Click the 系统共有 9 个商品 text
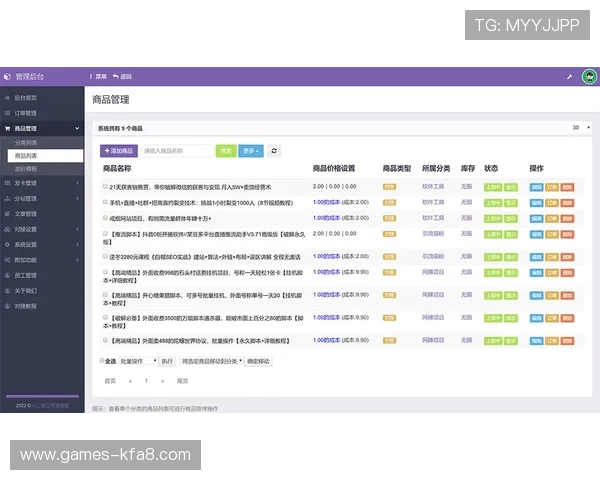The image size is (600, 480). [x=120, y=128]
